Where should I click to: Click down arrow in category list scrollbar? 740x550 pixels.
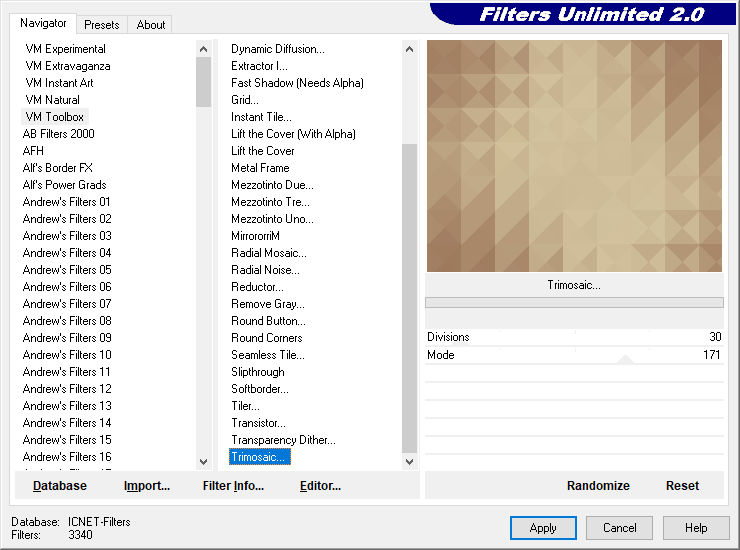pyautogui.click(x=203, y=462)
